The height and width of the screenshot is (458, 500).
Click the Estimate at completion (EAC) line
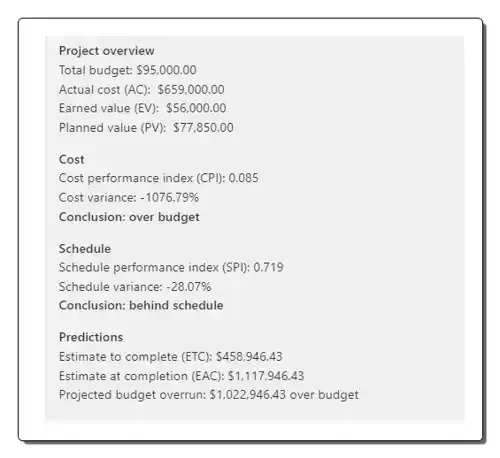pos(182,376)
